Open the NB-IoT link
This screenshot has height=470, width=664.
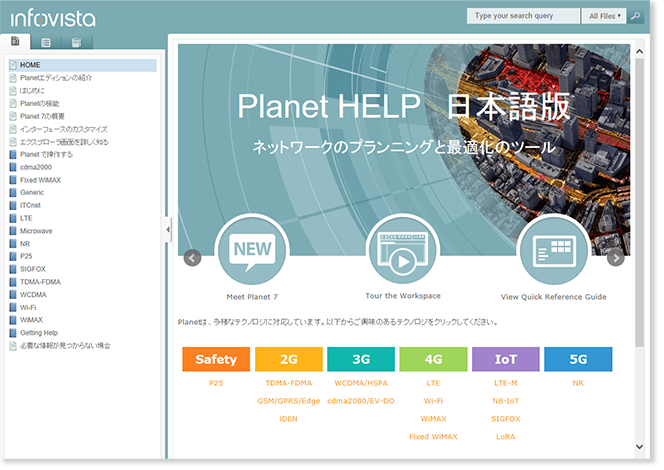pyautogui.click(x=506, y=401)
